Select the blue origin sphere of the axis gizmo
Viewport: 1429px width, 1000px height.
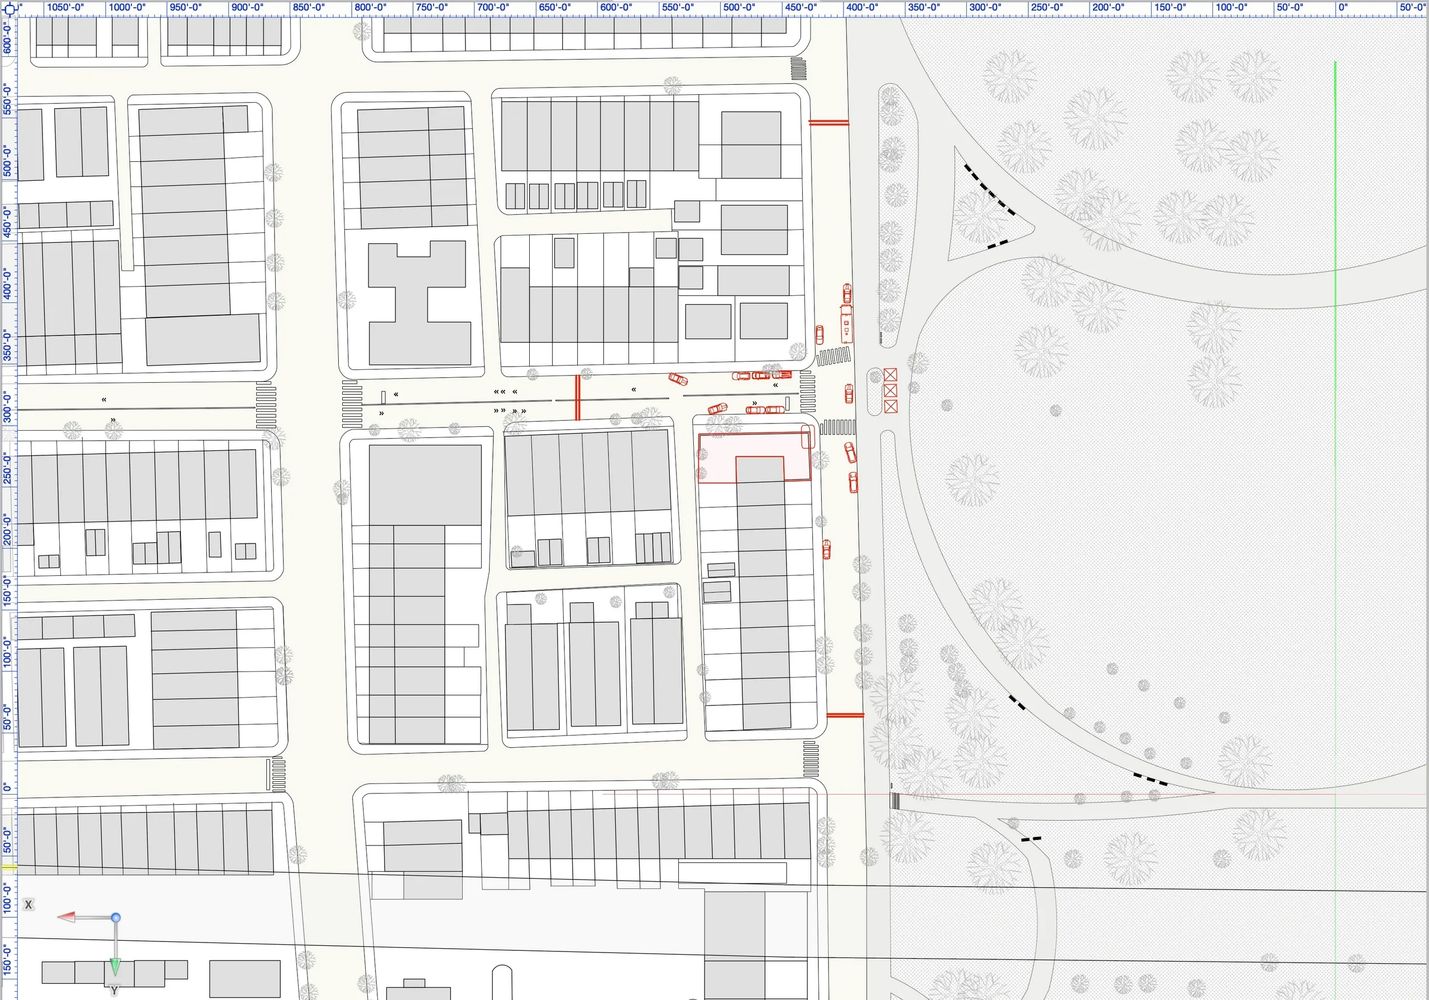(115, 917)
